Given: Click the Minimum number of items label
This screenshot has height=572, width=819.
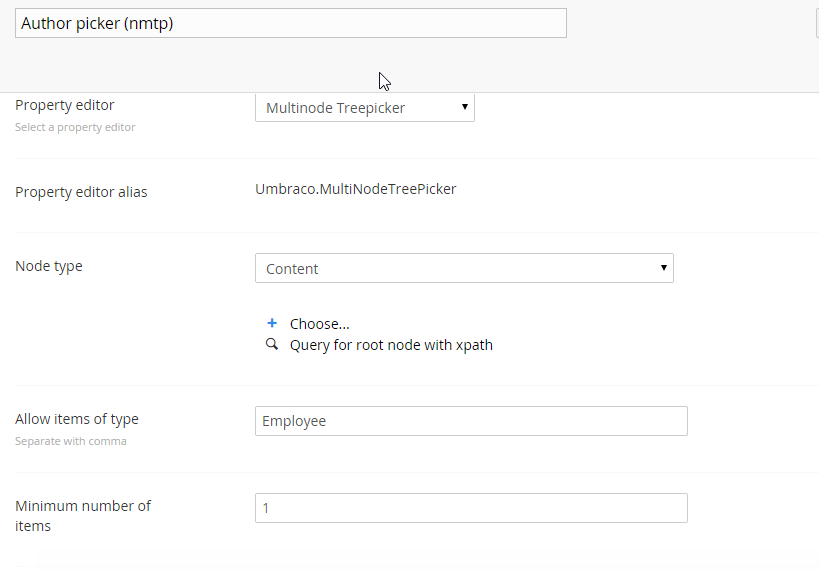Looking at the screenshot, I should pyautogui.click(x=83, y=516).
